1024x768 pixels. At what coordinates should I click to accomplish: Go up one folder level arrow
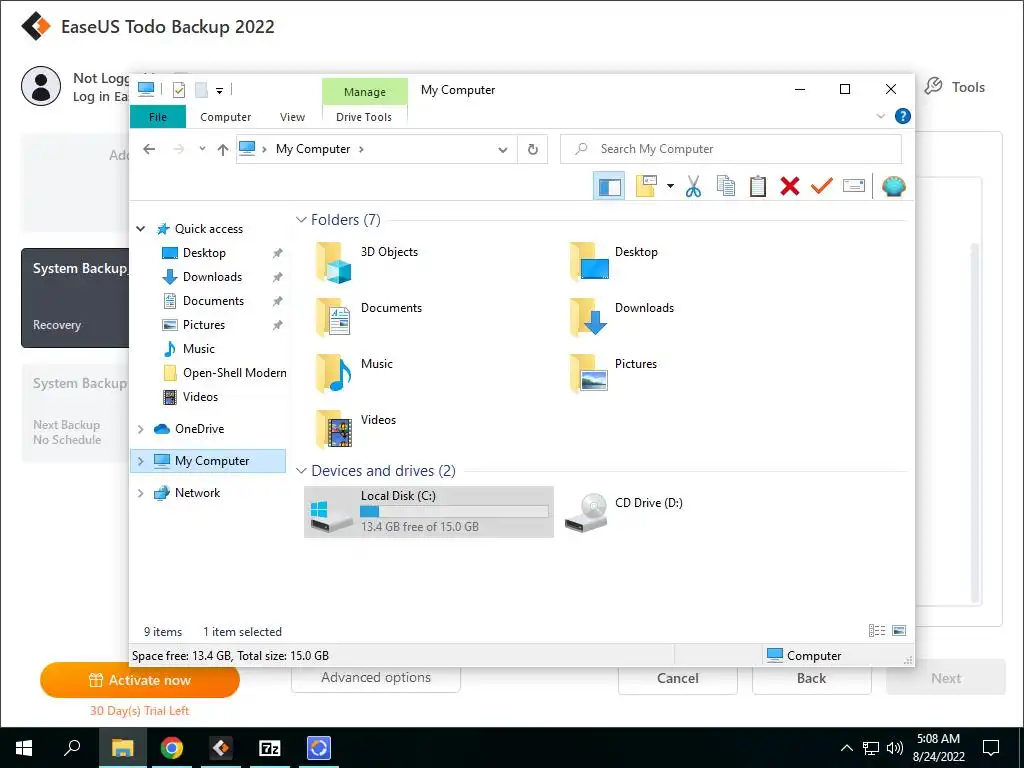(x=223, y=150)
